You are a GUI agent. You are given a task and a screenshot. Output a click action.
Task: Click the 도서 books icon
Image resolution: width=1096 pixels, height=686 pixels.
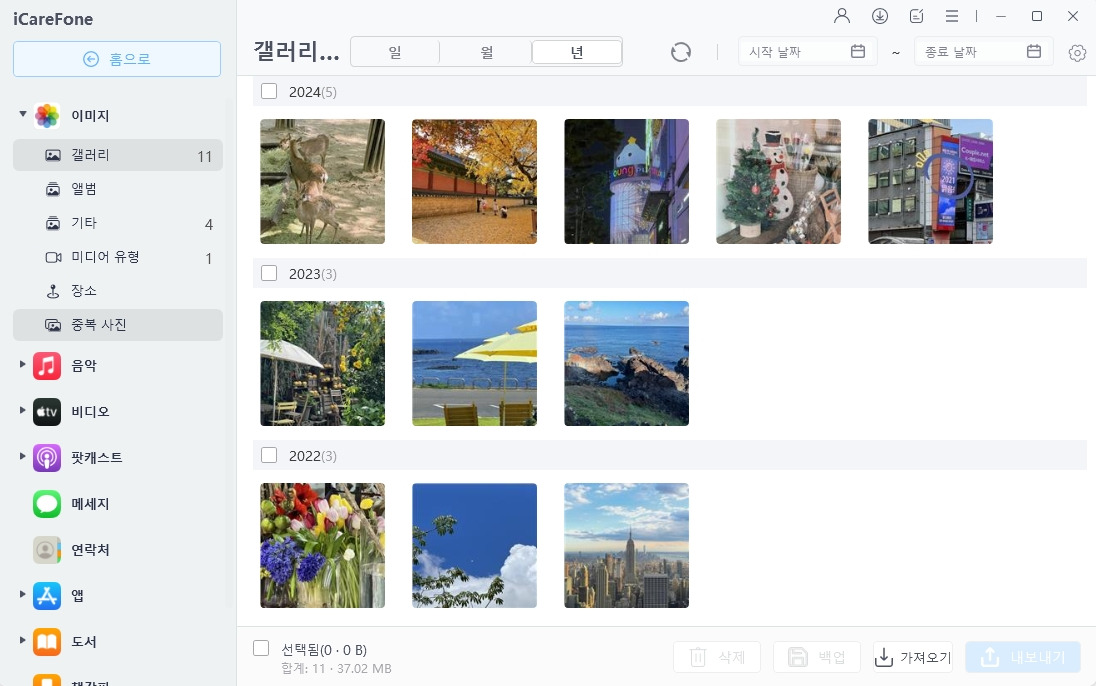(x=47, y=642)
